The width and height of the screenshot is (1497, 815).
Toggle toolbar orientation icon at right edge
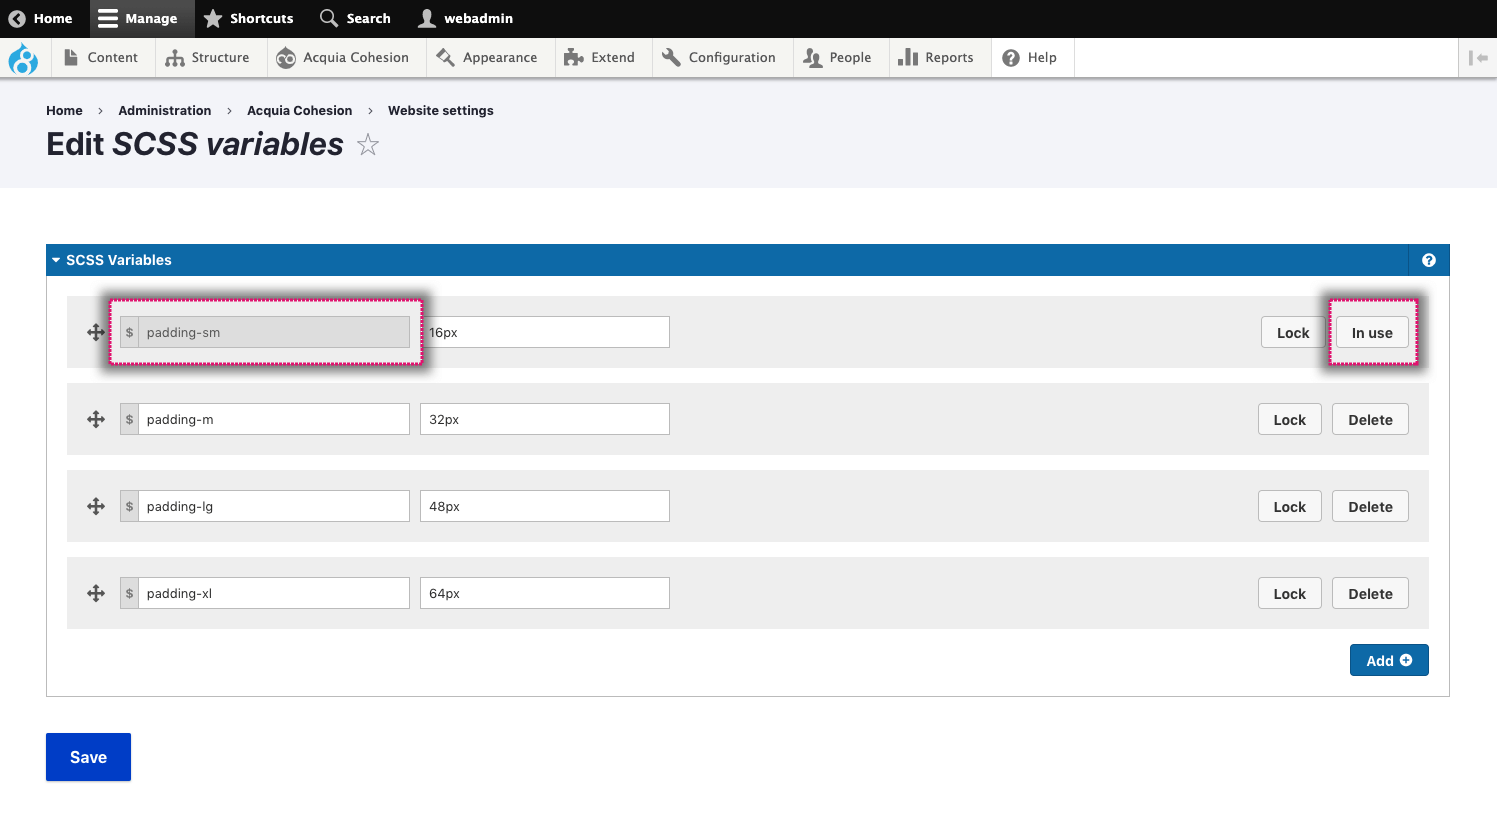pos(1478,58)
